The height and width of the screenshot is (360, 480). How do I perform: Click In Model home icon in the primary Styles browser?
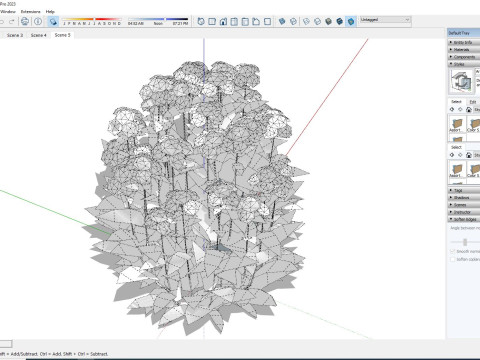469,109
